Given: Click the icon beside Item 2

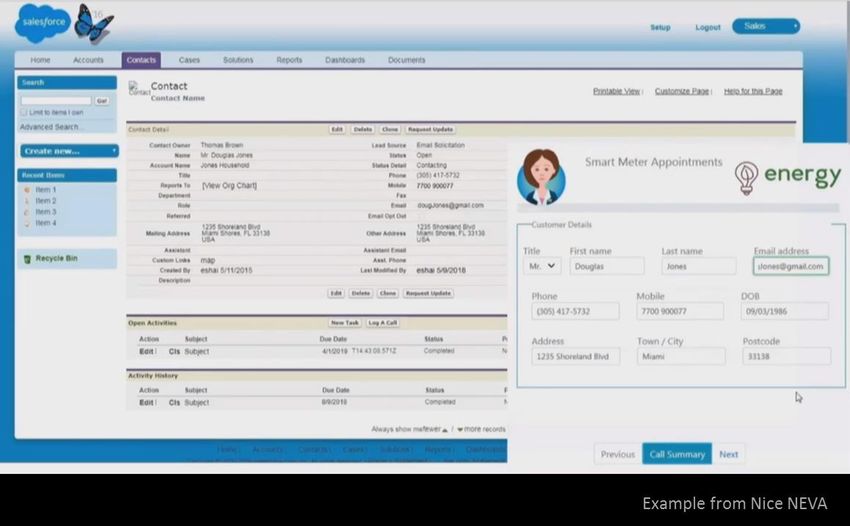Looking at the screenshot, I should tap(27, 201).
